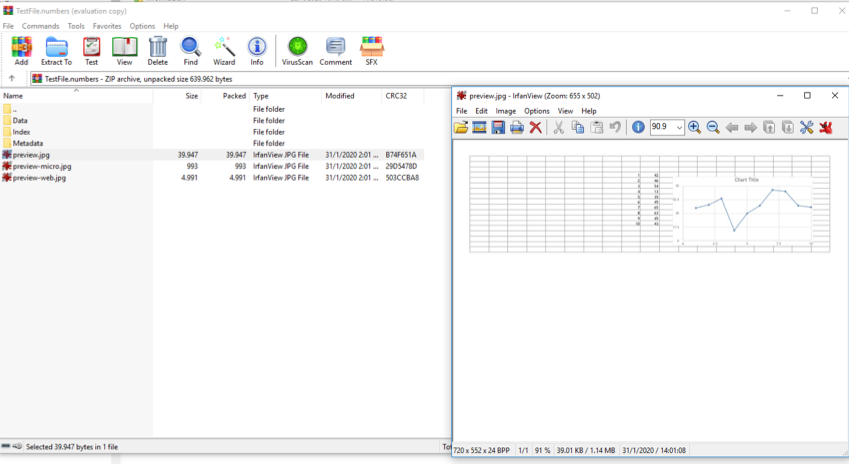Click the WinRAR Find toolbar icon

click(x=191, y=51)
